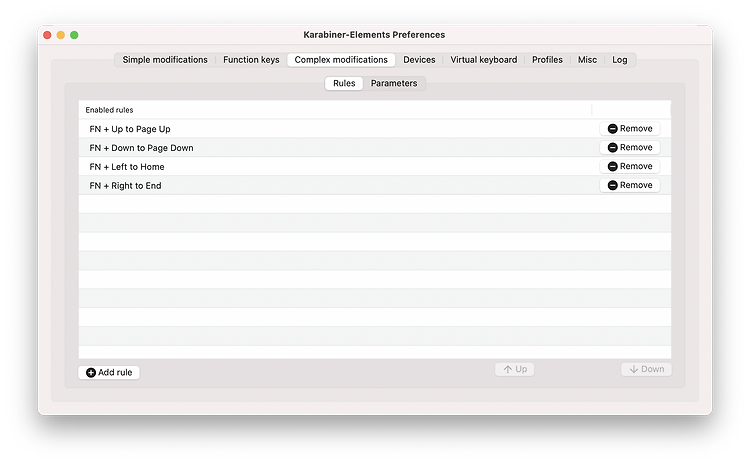Remove the FN + Up to Page Up rule
This screenshot has height=465, width=750.
[x=630, y=129]
